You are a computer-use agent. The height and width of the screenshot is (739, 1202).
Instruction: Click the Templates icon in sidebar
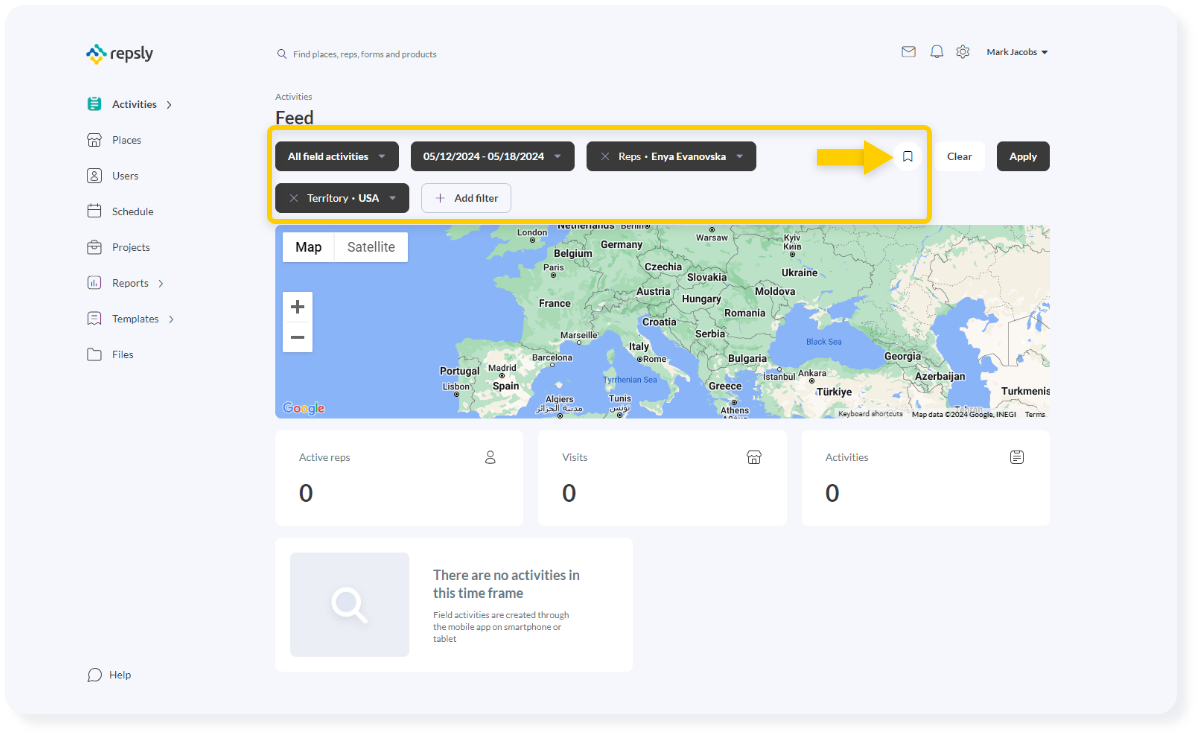[x=94, y=319]
